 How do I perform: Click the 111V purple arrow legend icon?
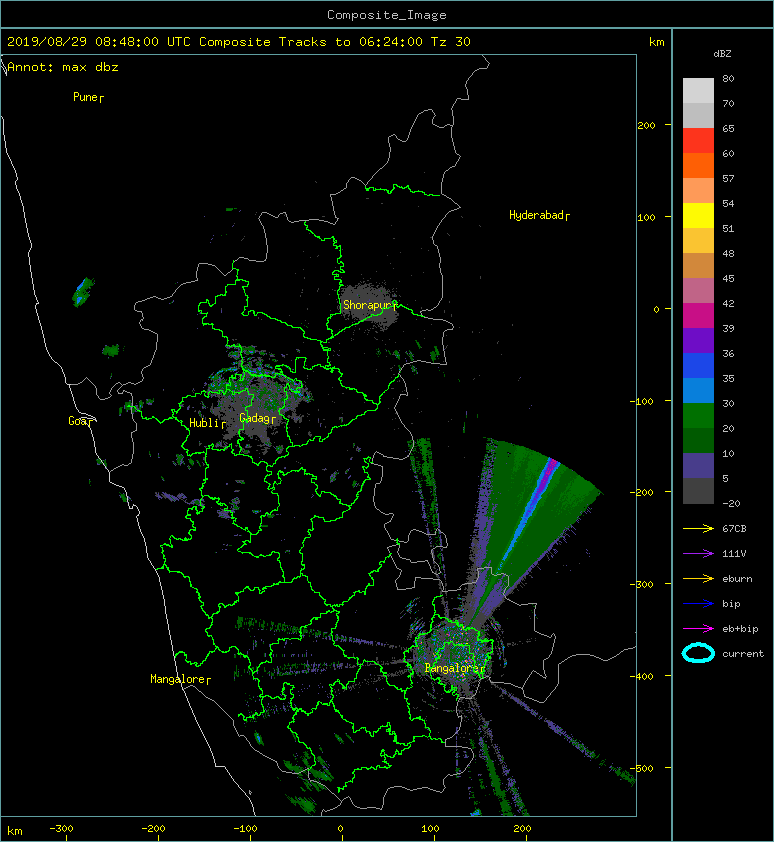(x=698, y=554)
